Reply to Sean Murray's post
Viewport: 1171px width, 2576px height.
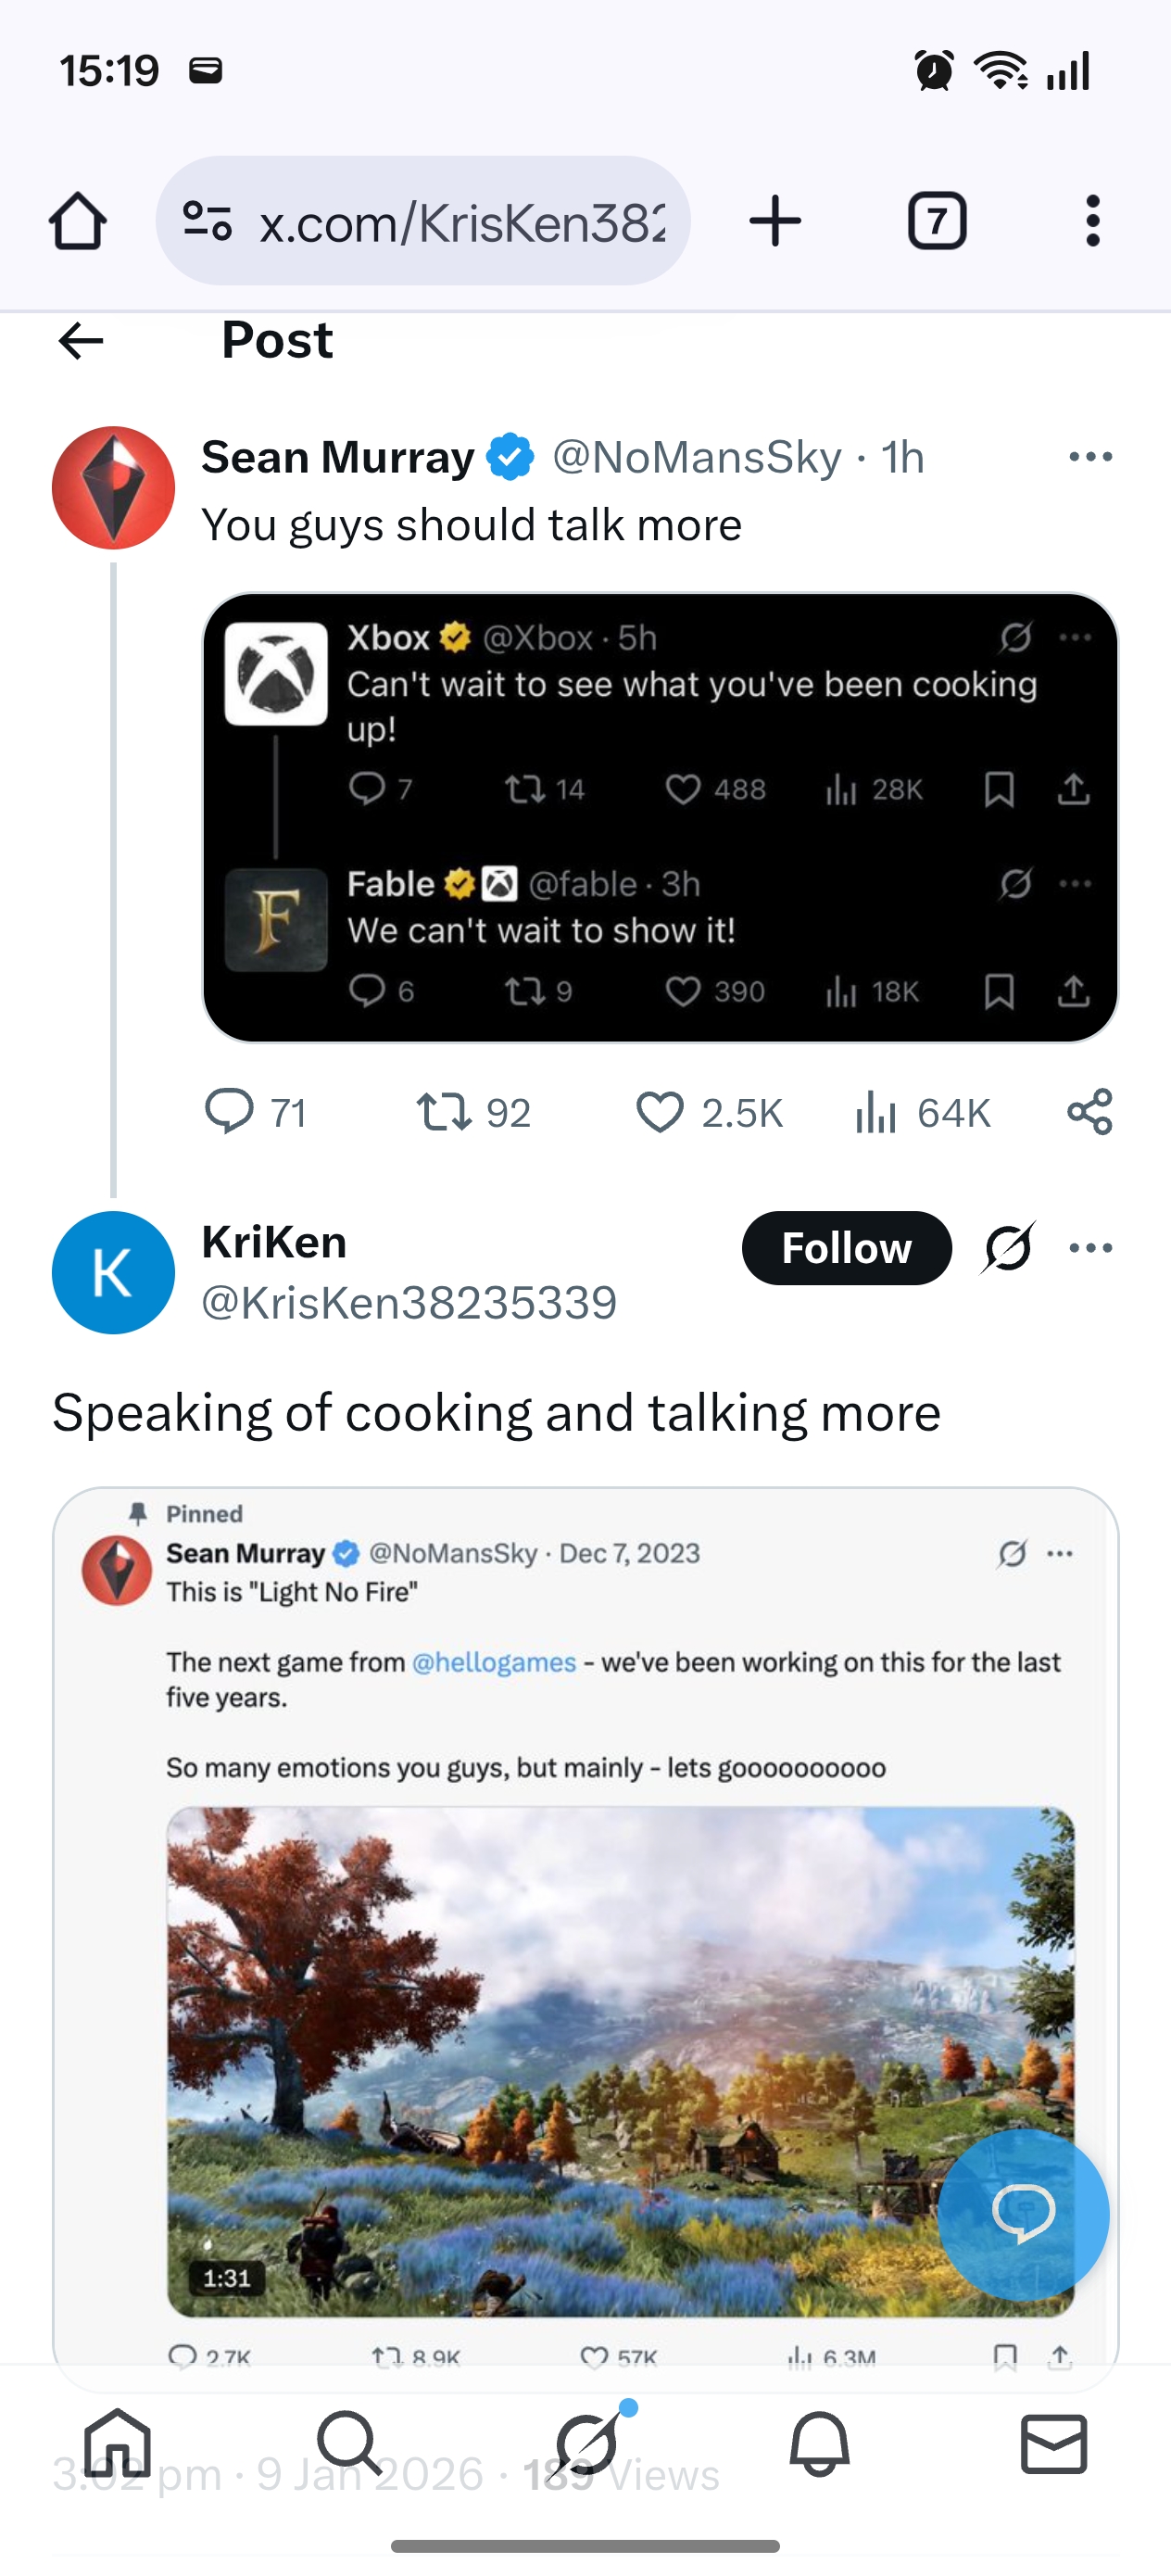pyautogui.click(x=230, y=1112)
